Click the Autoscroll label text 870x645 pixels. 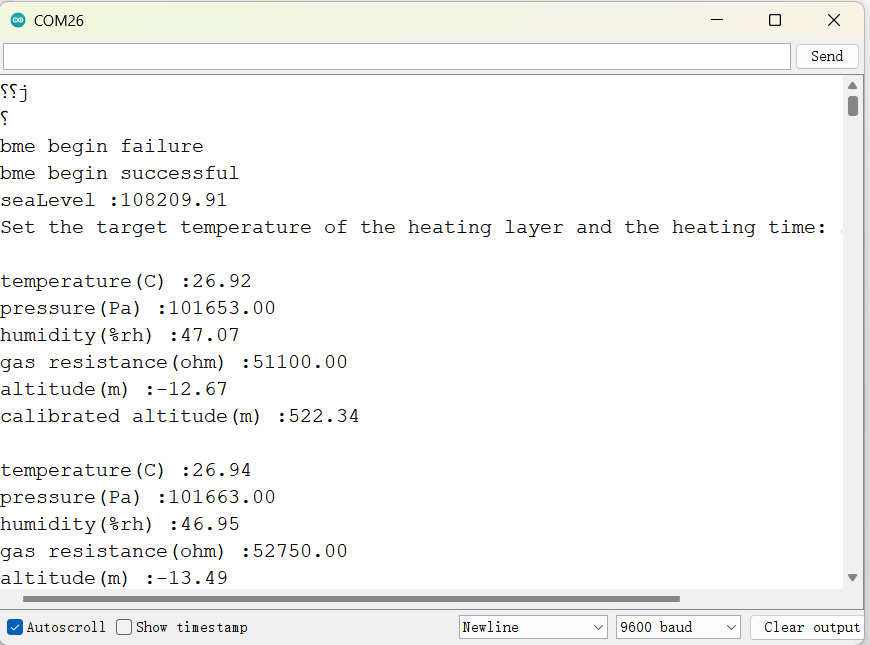point(66,627)
